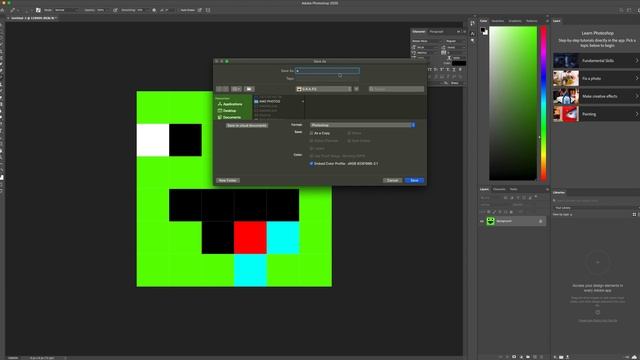The width and height of the screenshot is (640, 360).
Task: Toggle the Use Proof Setup checkbox
Action: coord(311,156)
